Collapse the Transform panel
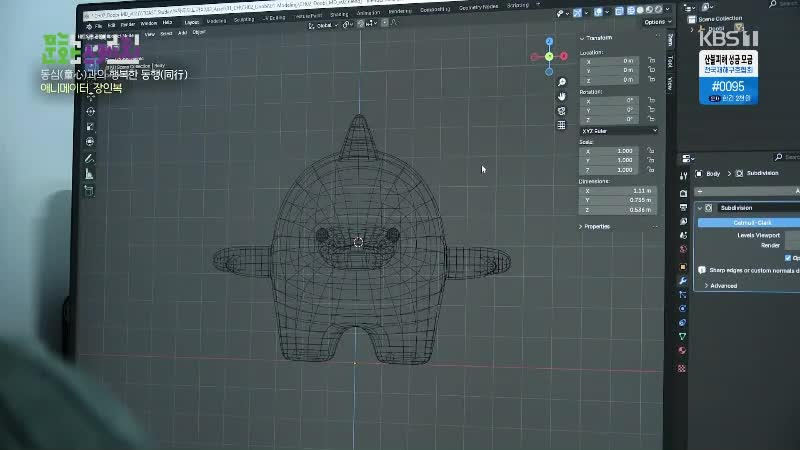Viewport: 800px width, 450px height. point(582,38)
